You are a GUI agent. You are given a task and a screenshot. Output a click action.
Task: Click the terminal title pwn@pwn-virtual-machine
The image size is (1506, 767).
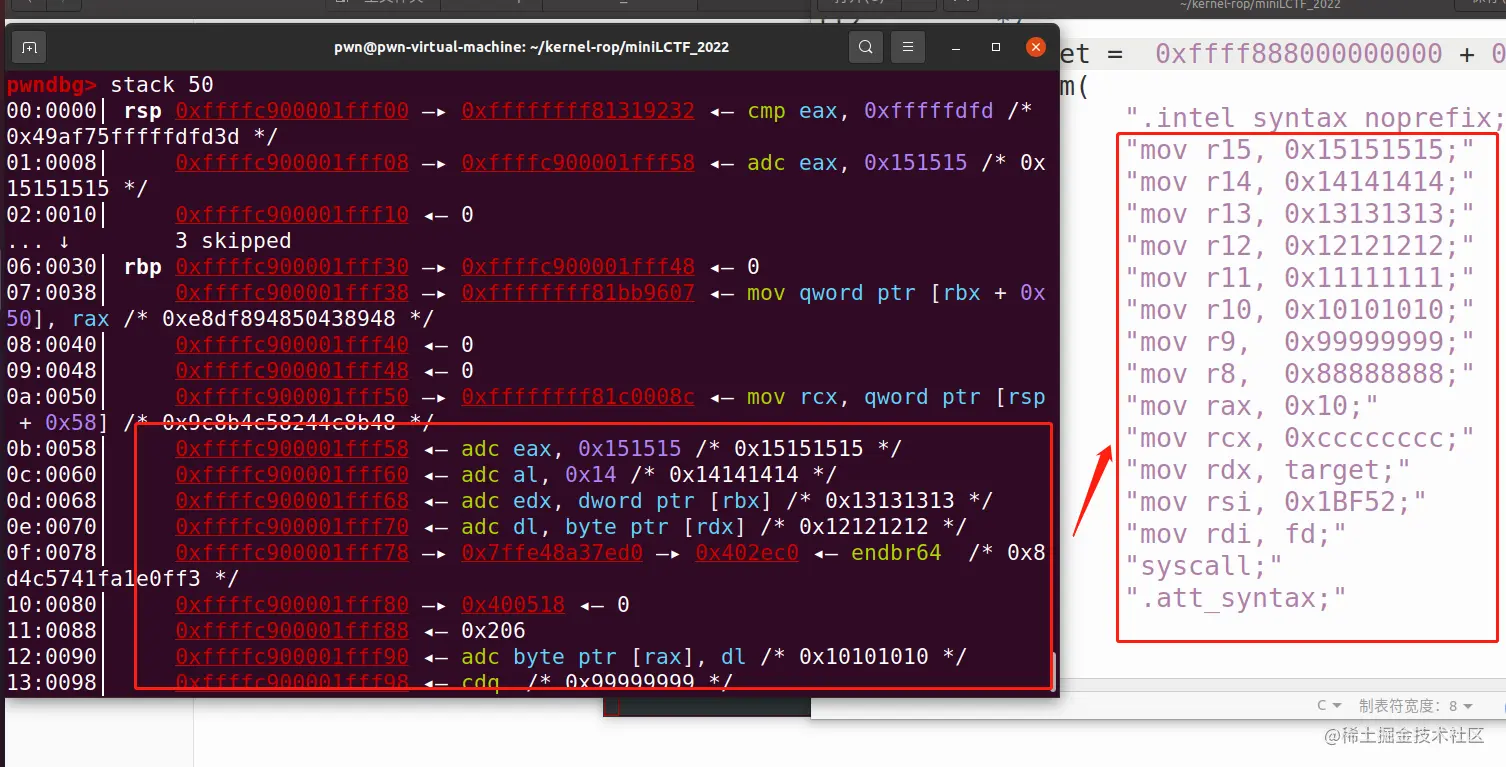(x=531, y=47)
